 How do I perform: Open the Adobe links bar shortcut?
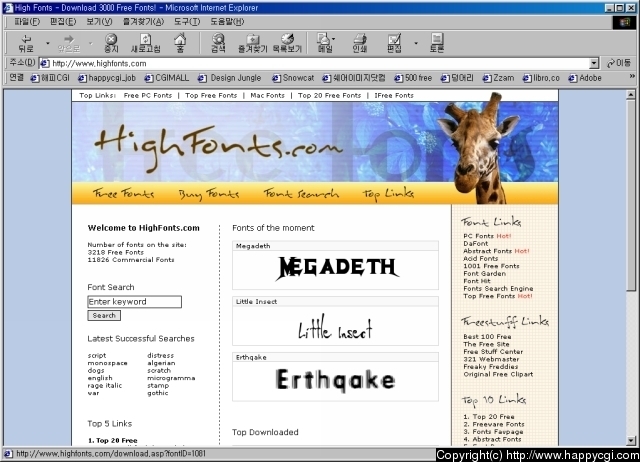tap(585, 78)
